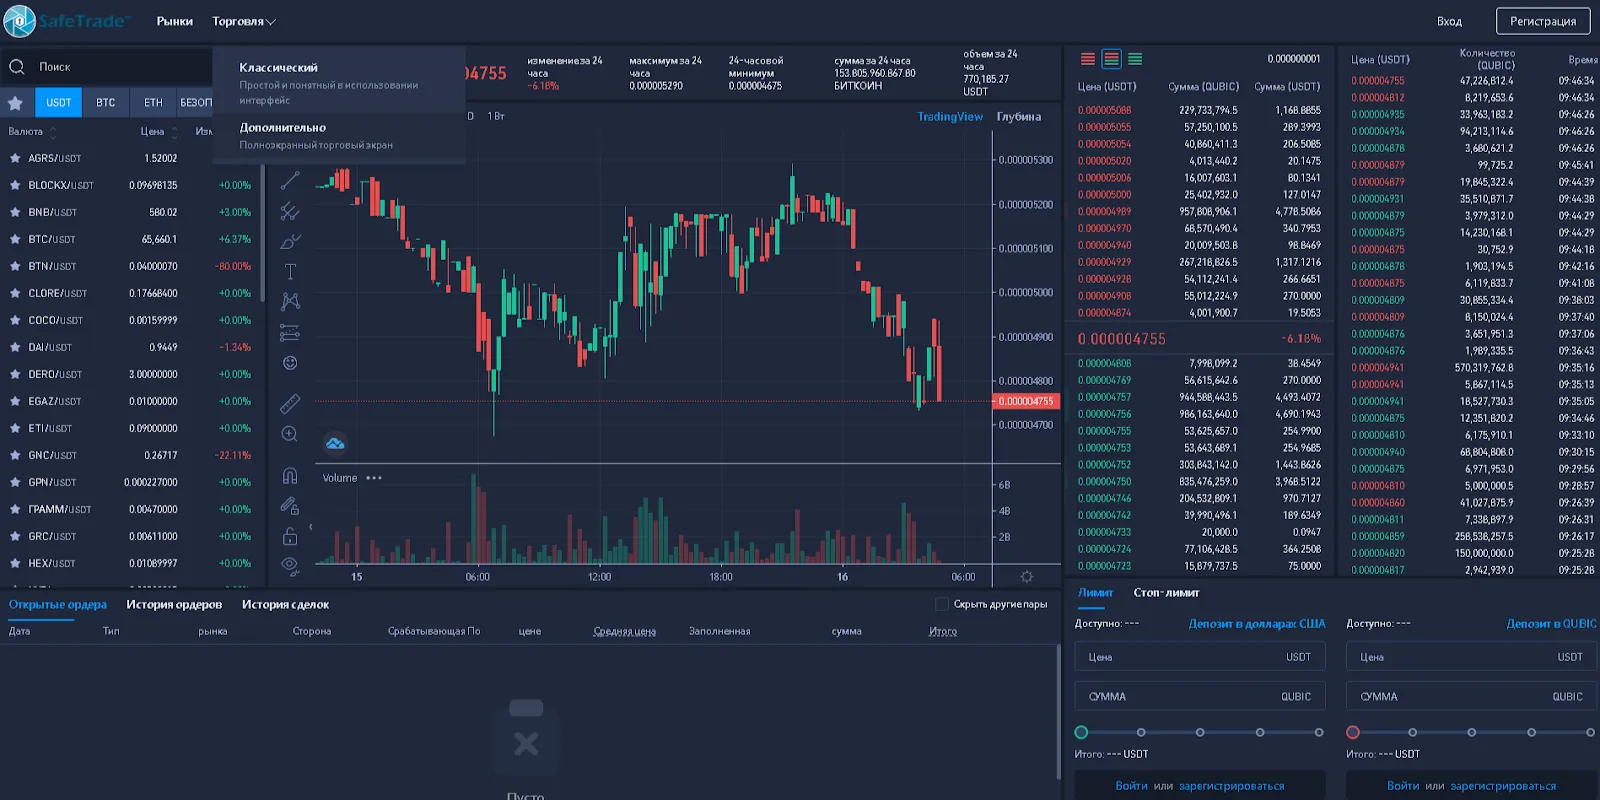The height and width of the screenshot is (800, 1600).
Task: Open the История сделок tab
Action: click(285, 604)
